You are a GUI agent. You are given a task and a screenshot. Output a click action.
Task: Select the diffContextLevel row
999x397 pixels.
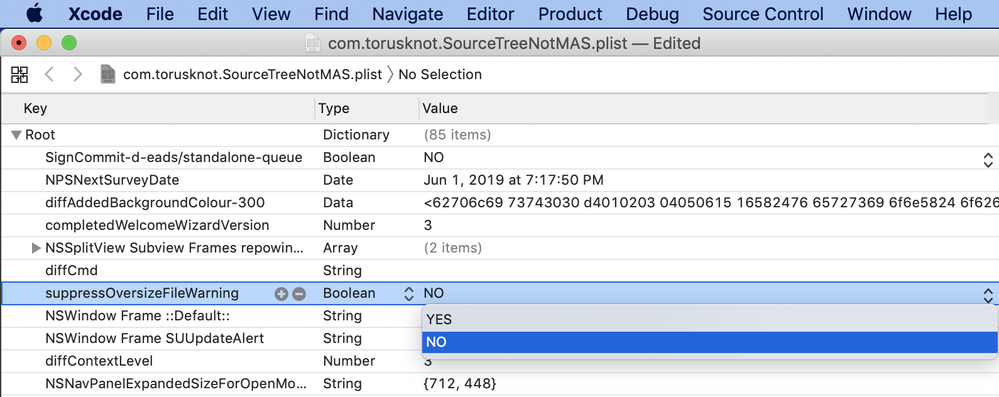pos(500,361)
